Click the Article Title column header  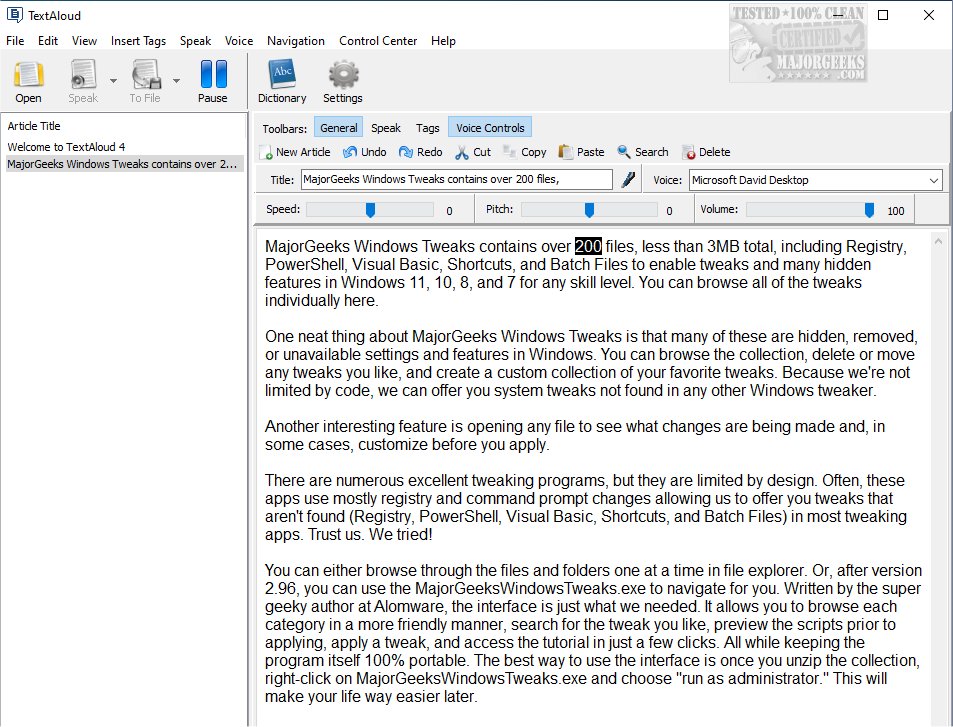click(34, 126)
